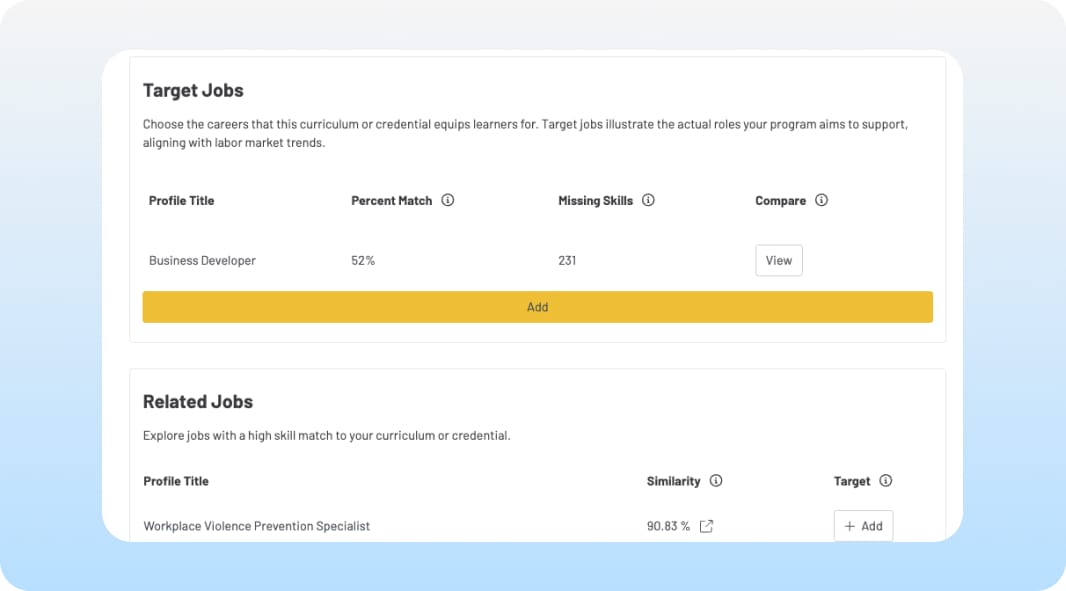1066x591 pixels.
Task: Click Workplace Violence Prevention Specialist job title
Action: 256,526
